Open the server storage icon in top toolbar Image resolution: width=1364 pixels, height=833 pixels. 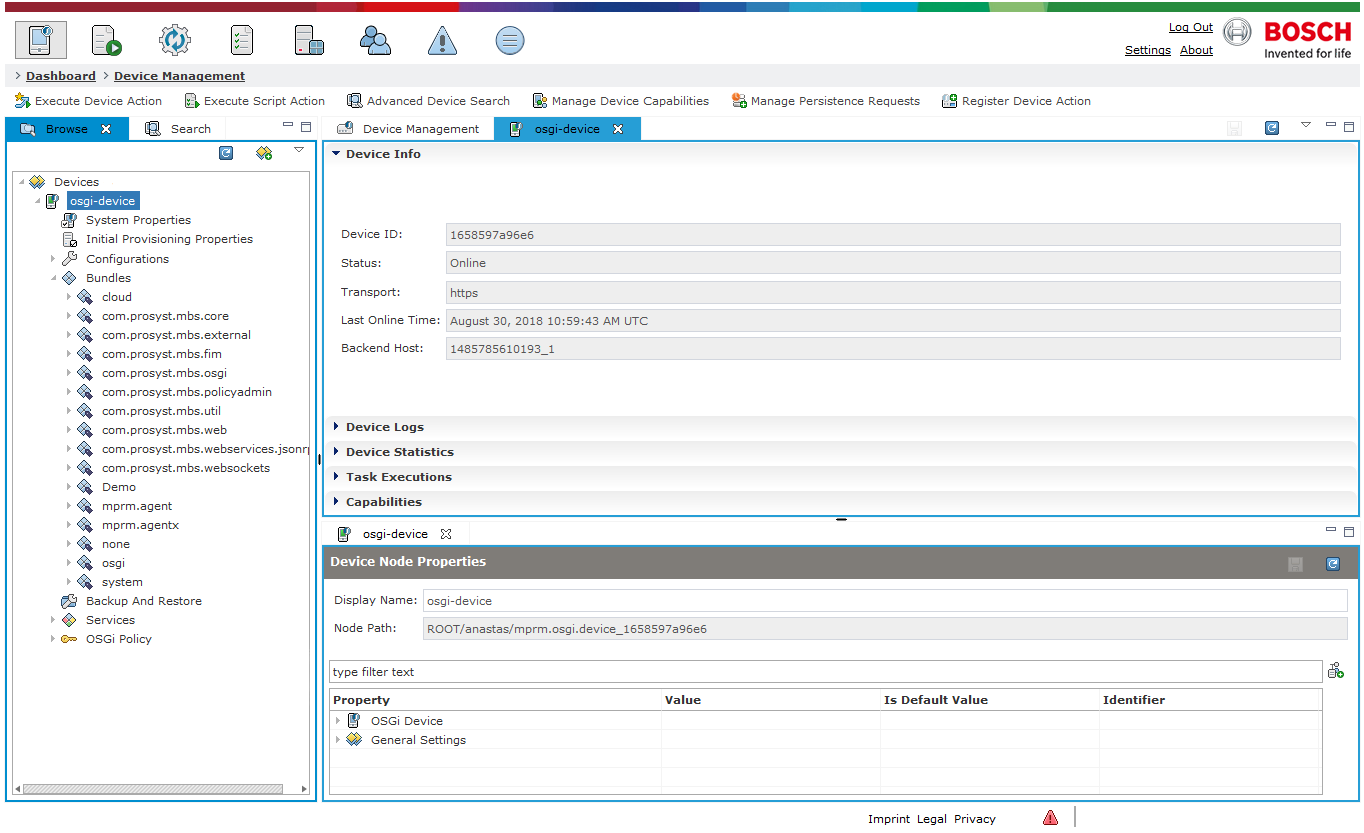point(309,40)
